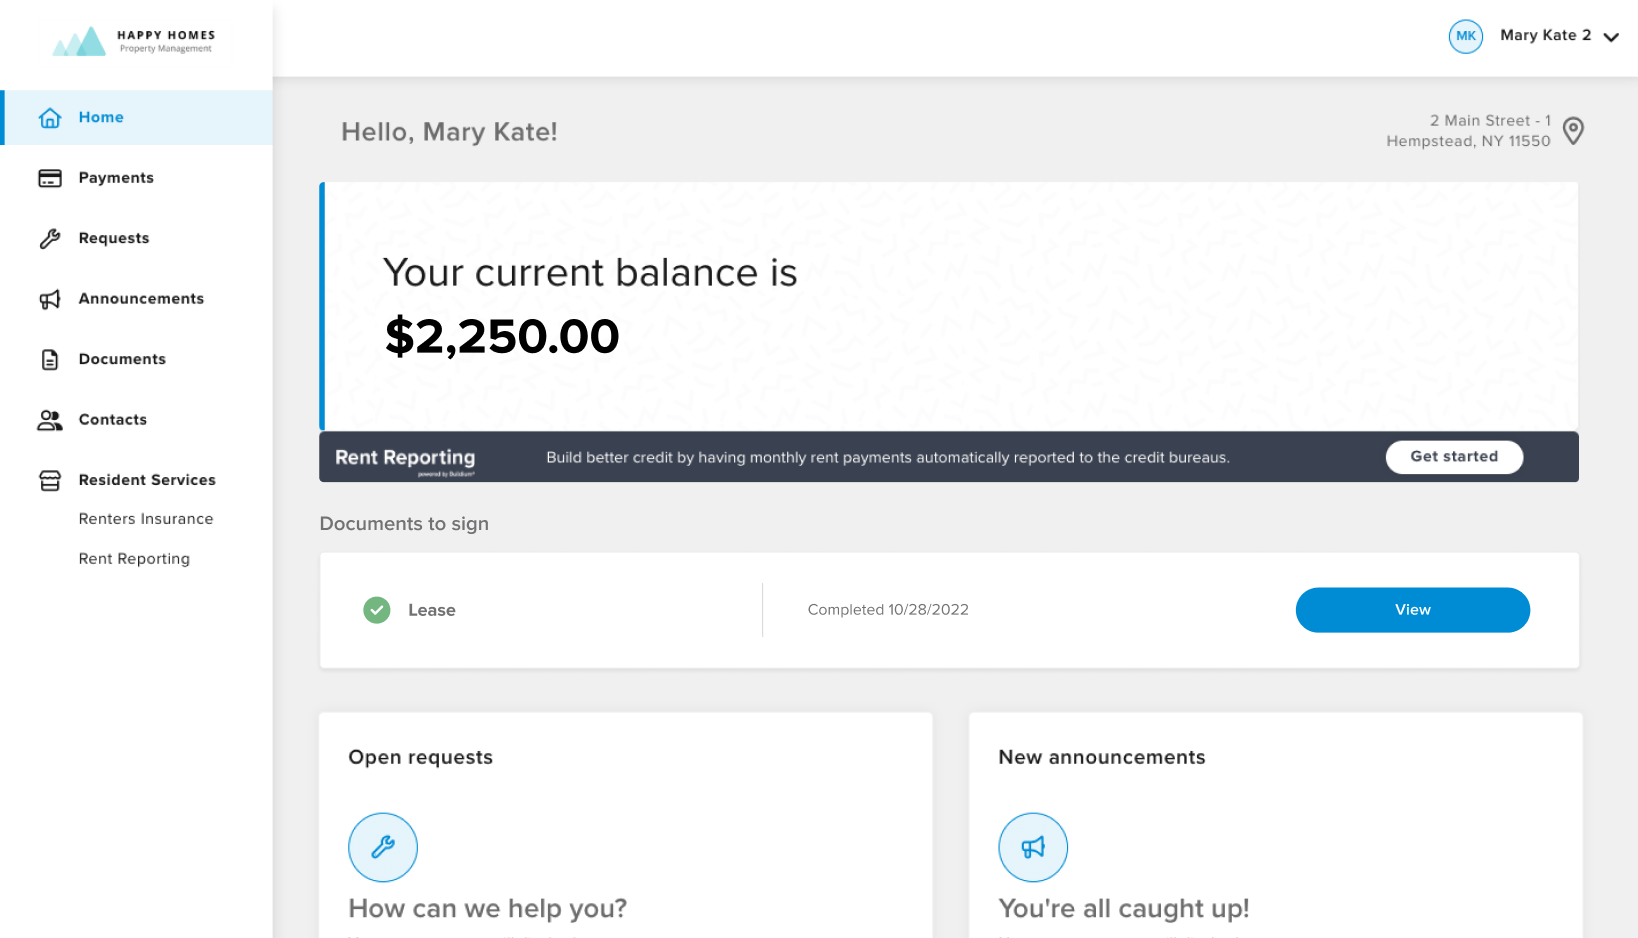Click the Requests wrench icon in sidebar

[50, 239]
